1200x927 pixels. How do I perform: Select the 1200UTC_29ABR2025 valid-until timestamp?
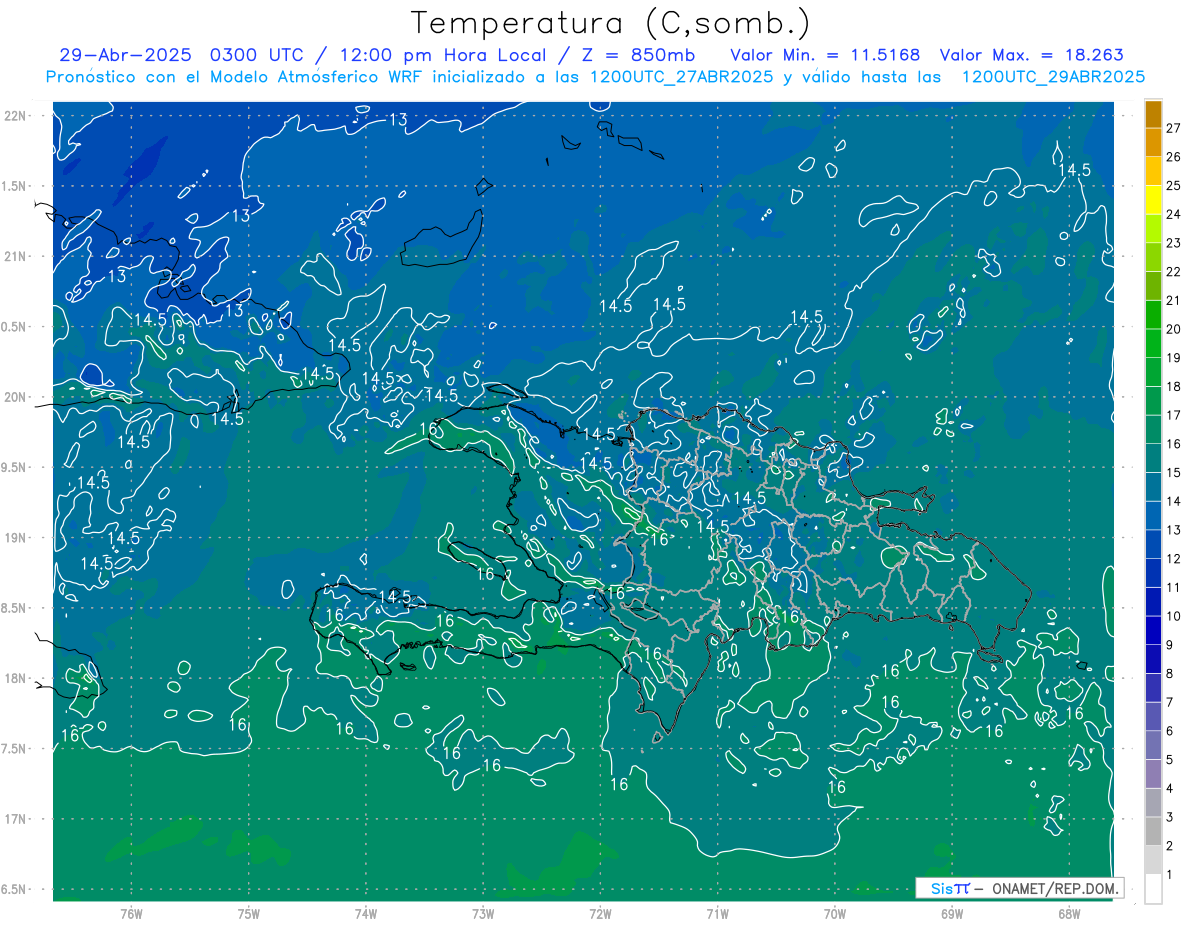1053,77
